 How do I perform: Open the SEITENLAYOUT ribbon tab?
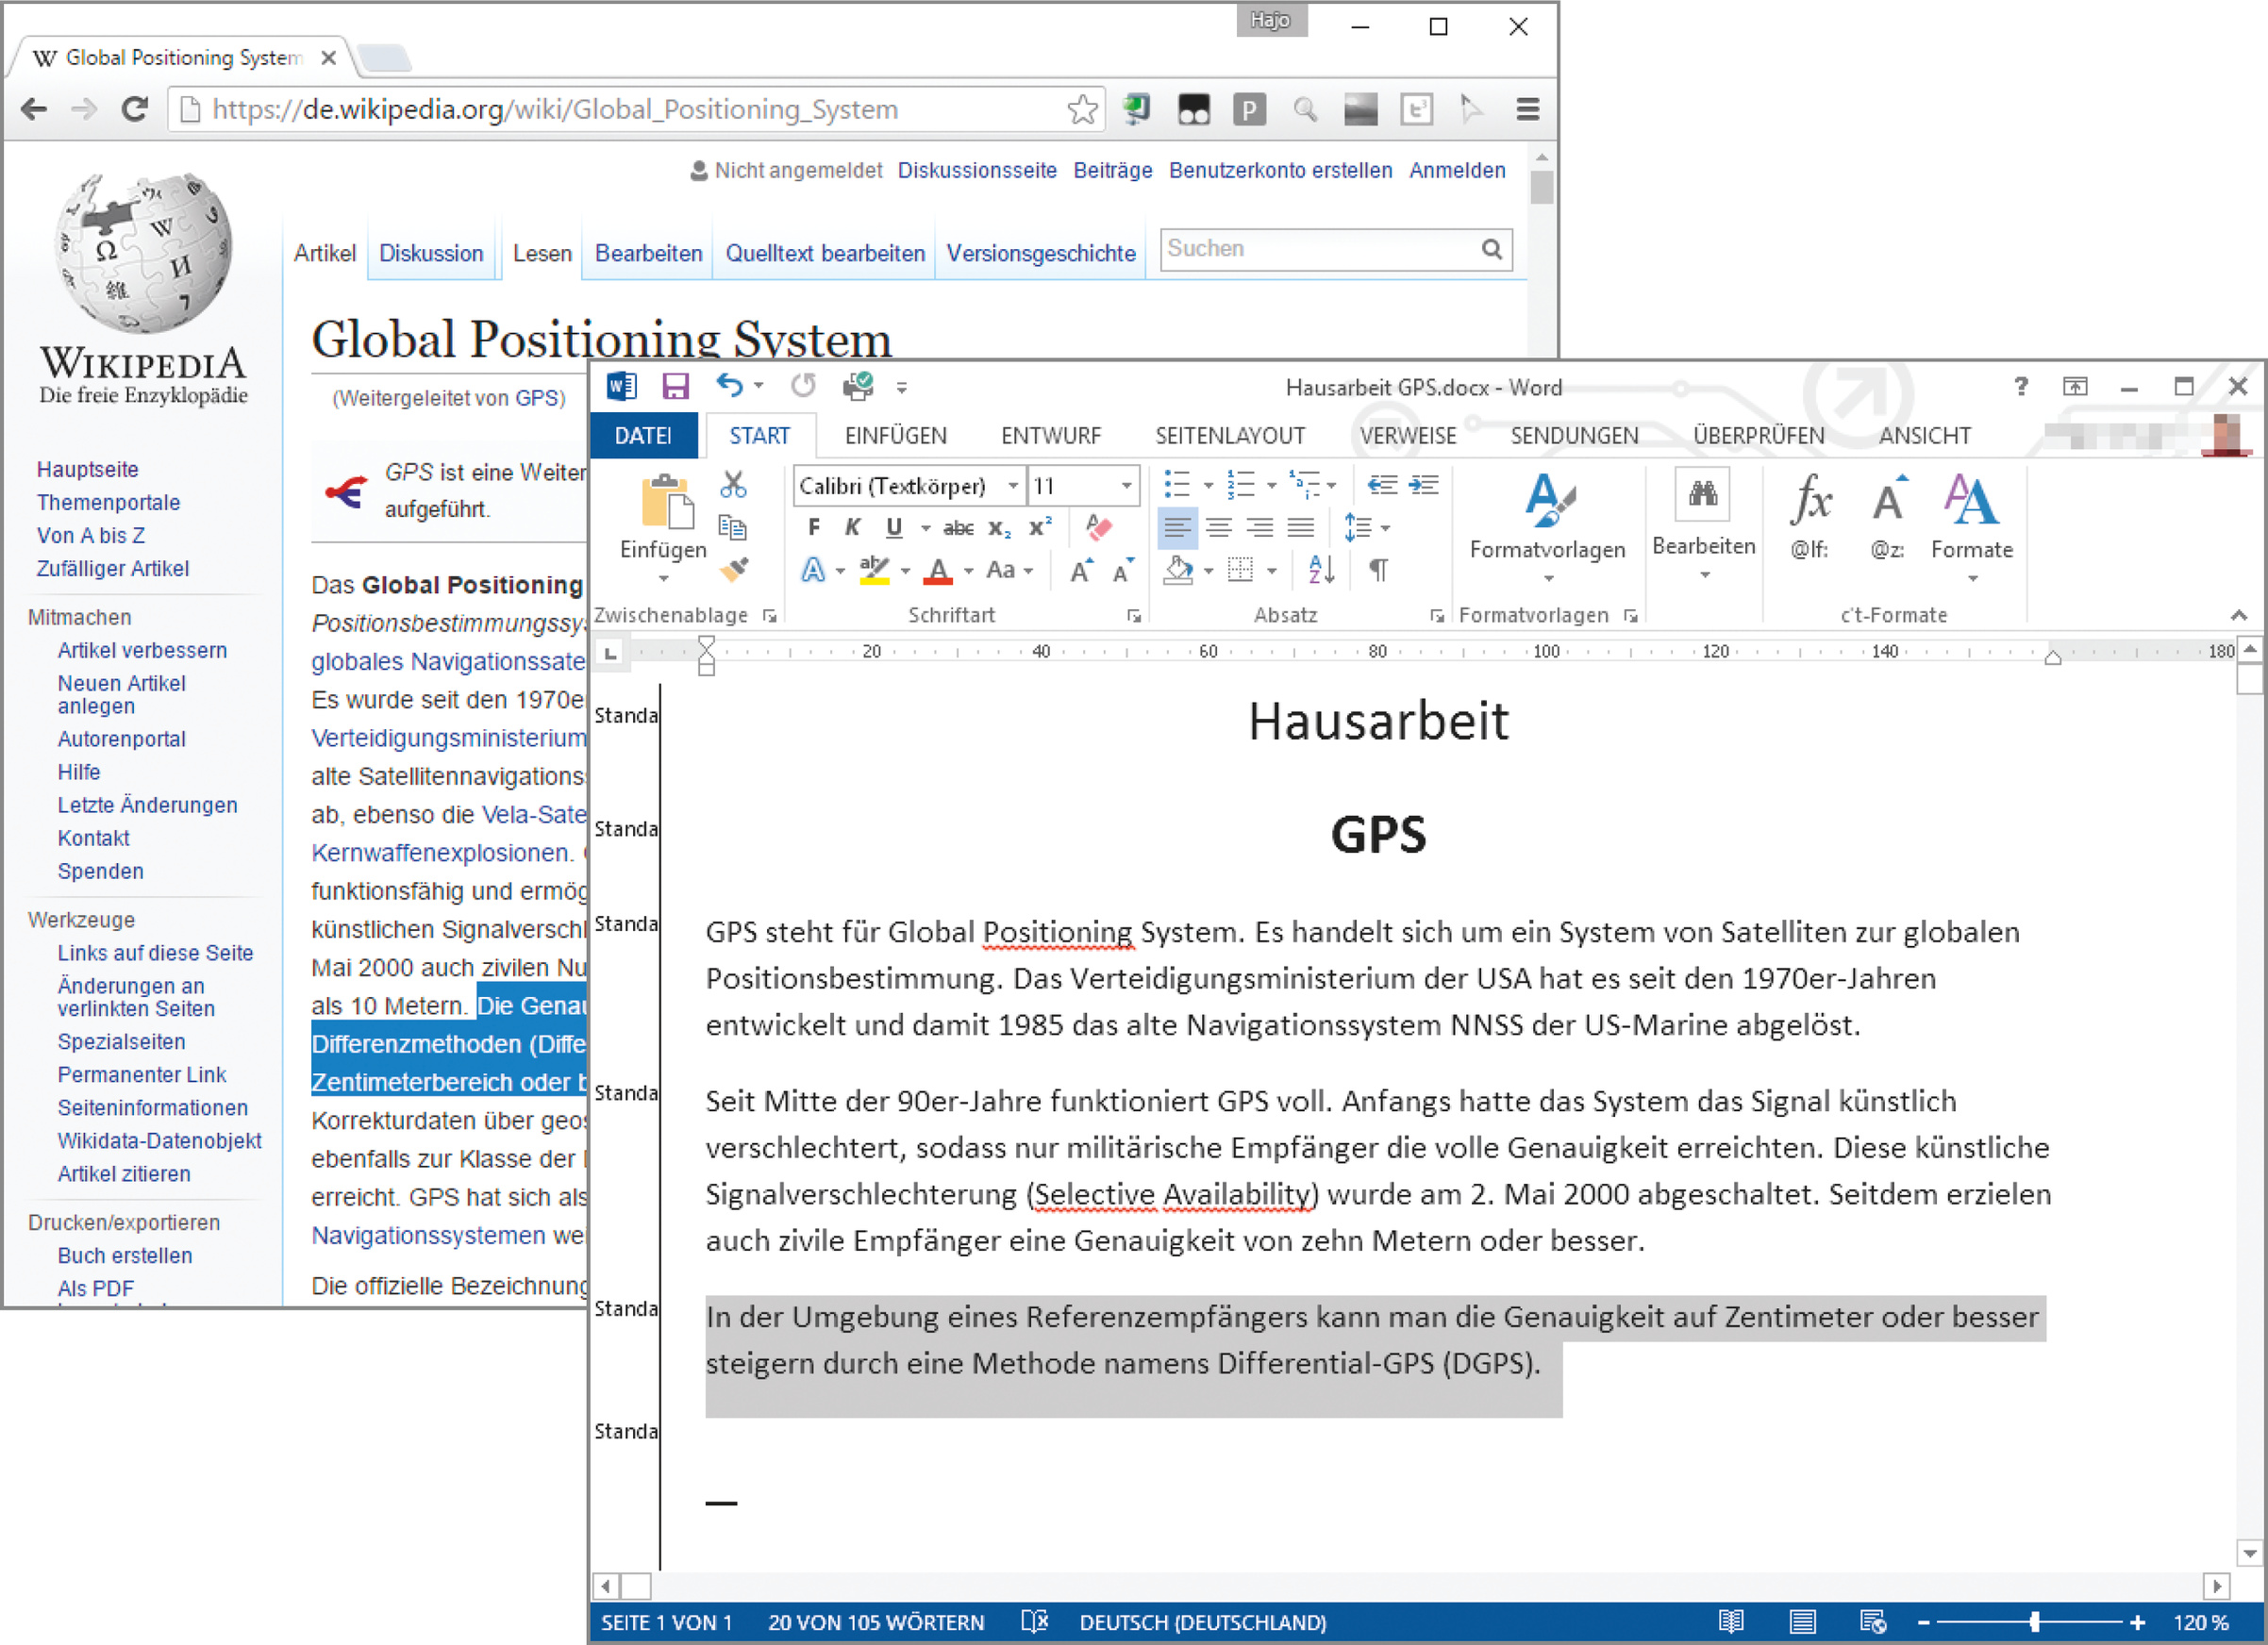pyautogui.click(x=1229, y=436)
